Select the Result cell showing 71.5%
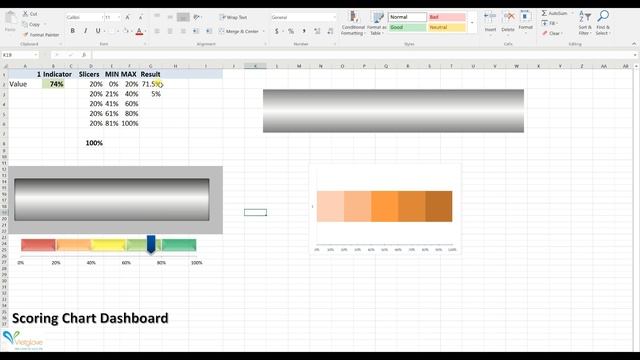 click(x=150, y=84)
